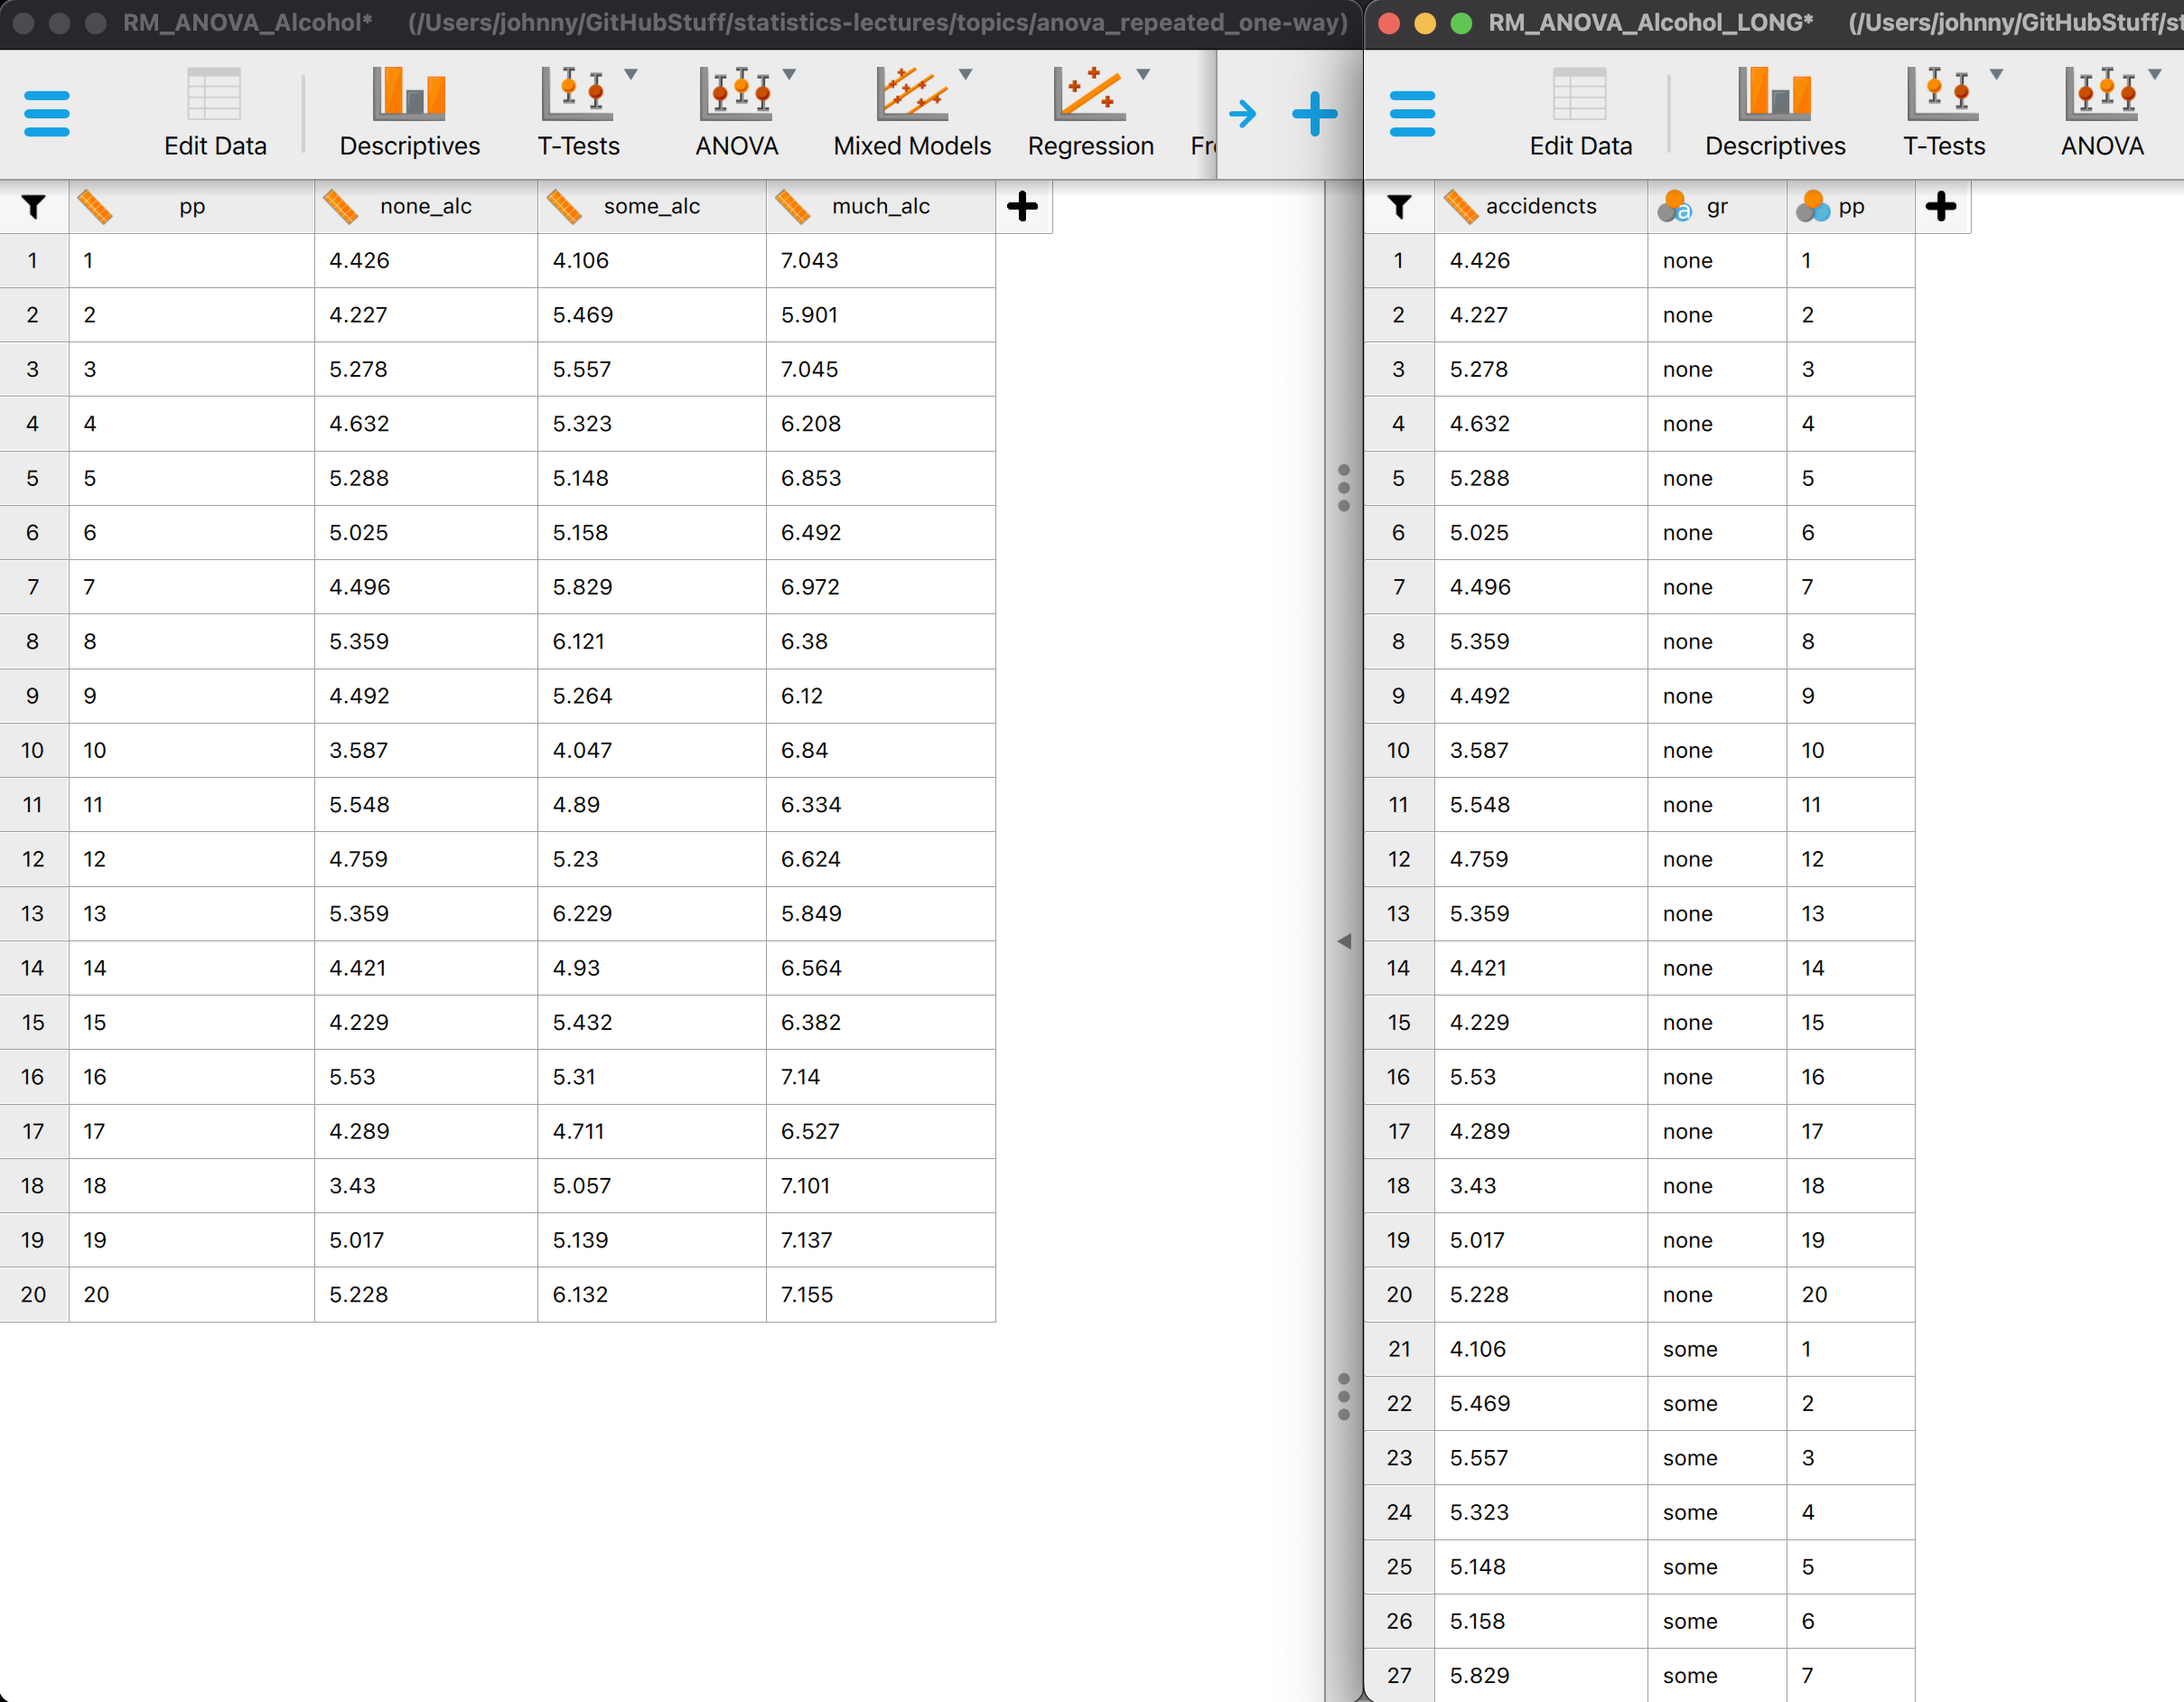
Task: Select the much_alc column header
Action: [x=880, y=207]
